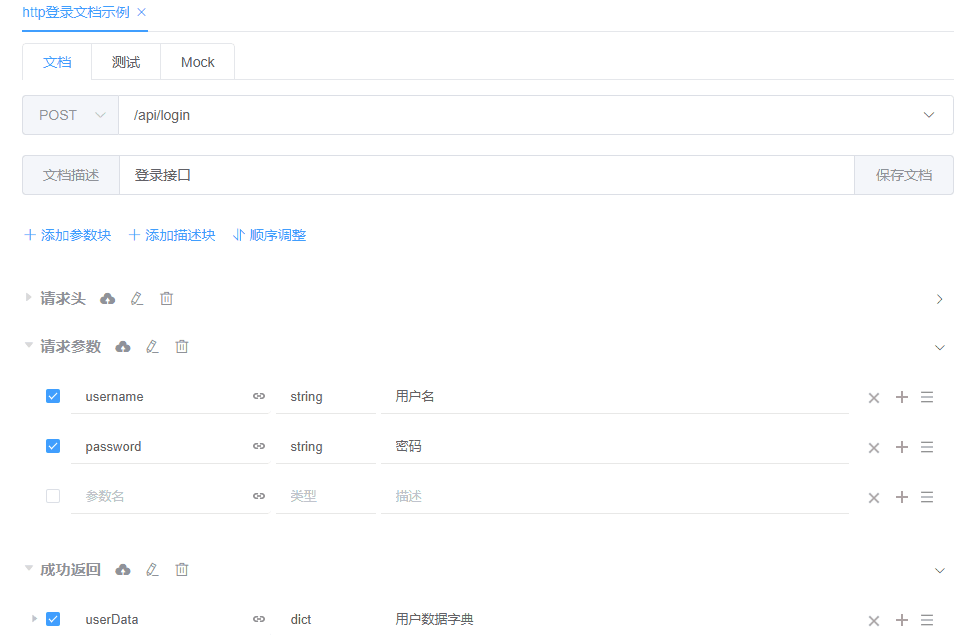Click cloud upload icon next to 请求参数
Screen dimensions: 970x635
[x=123, y=347]
